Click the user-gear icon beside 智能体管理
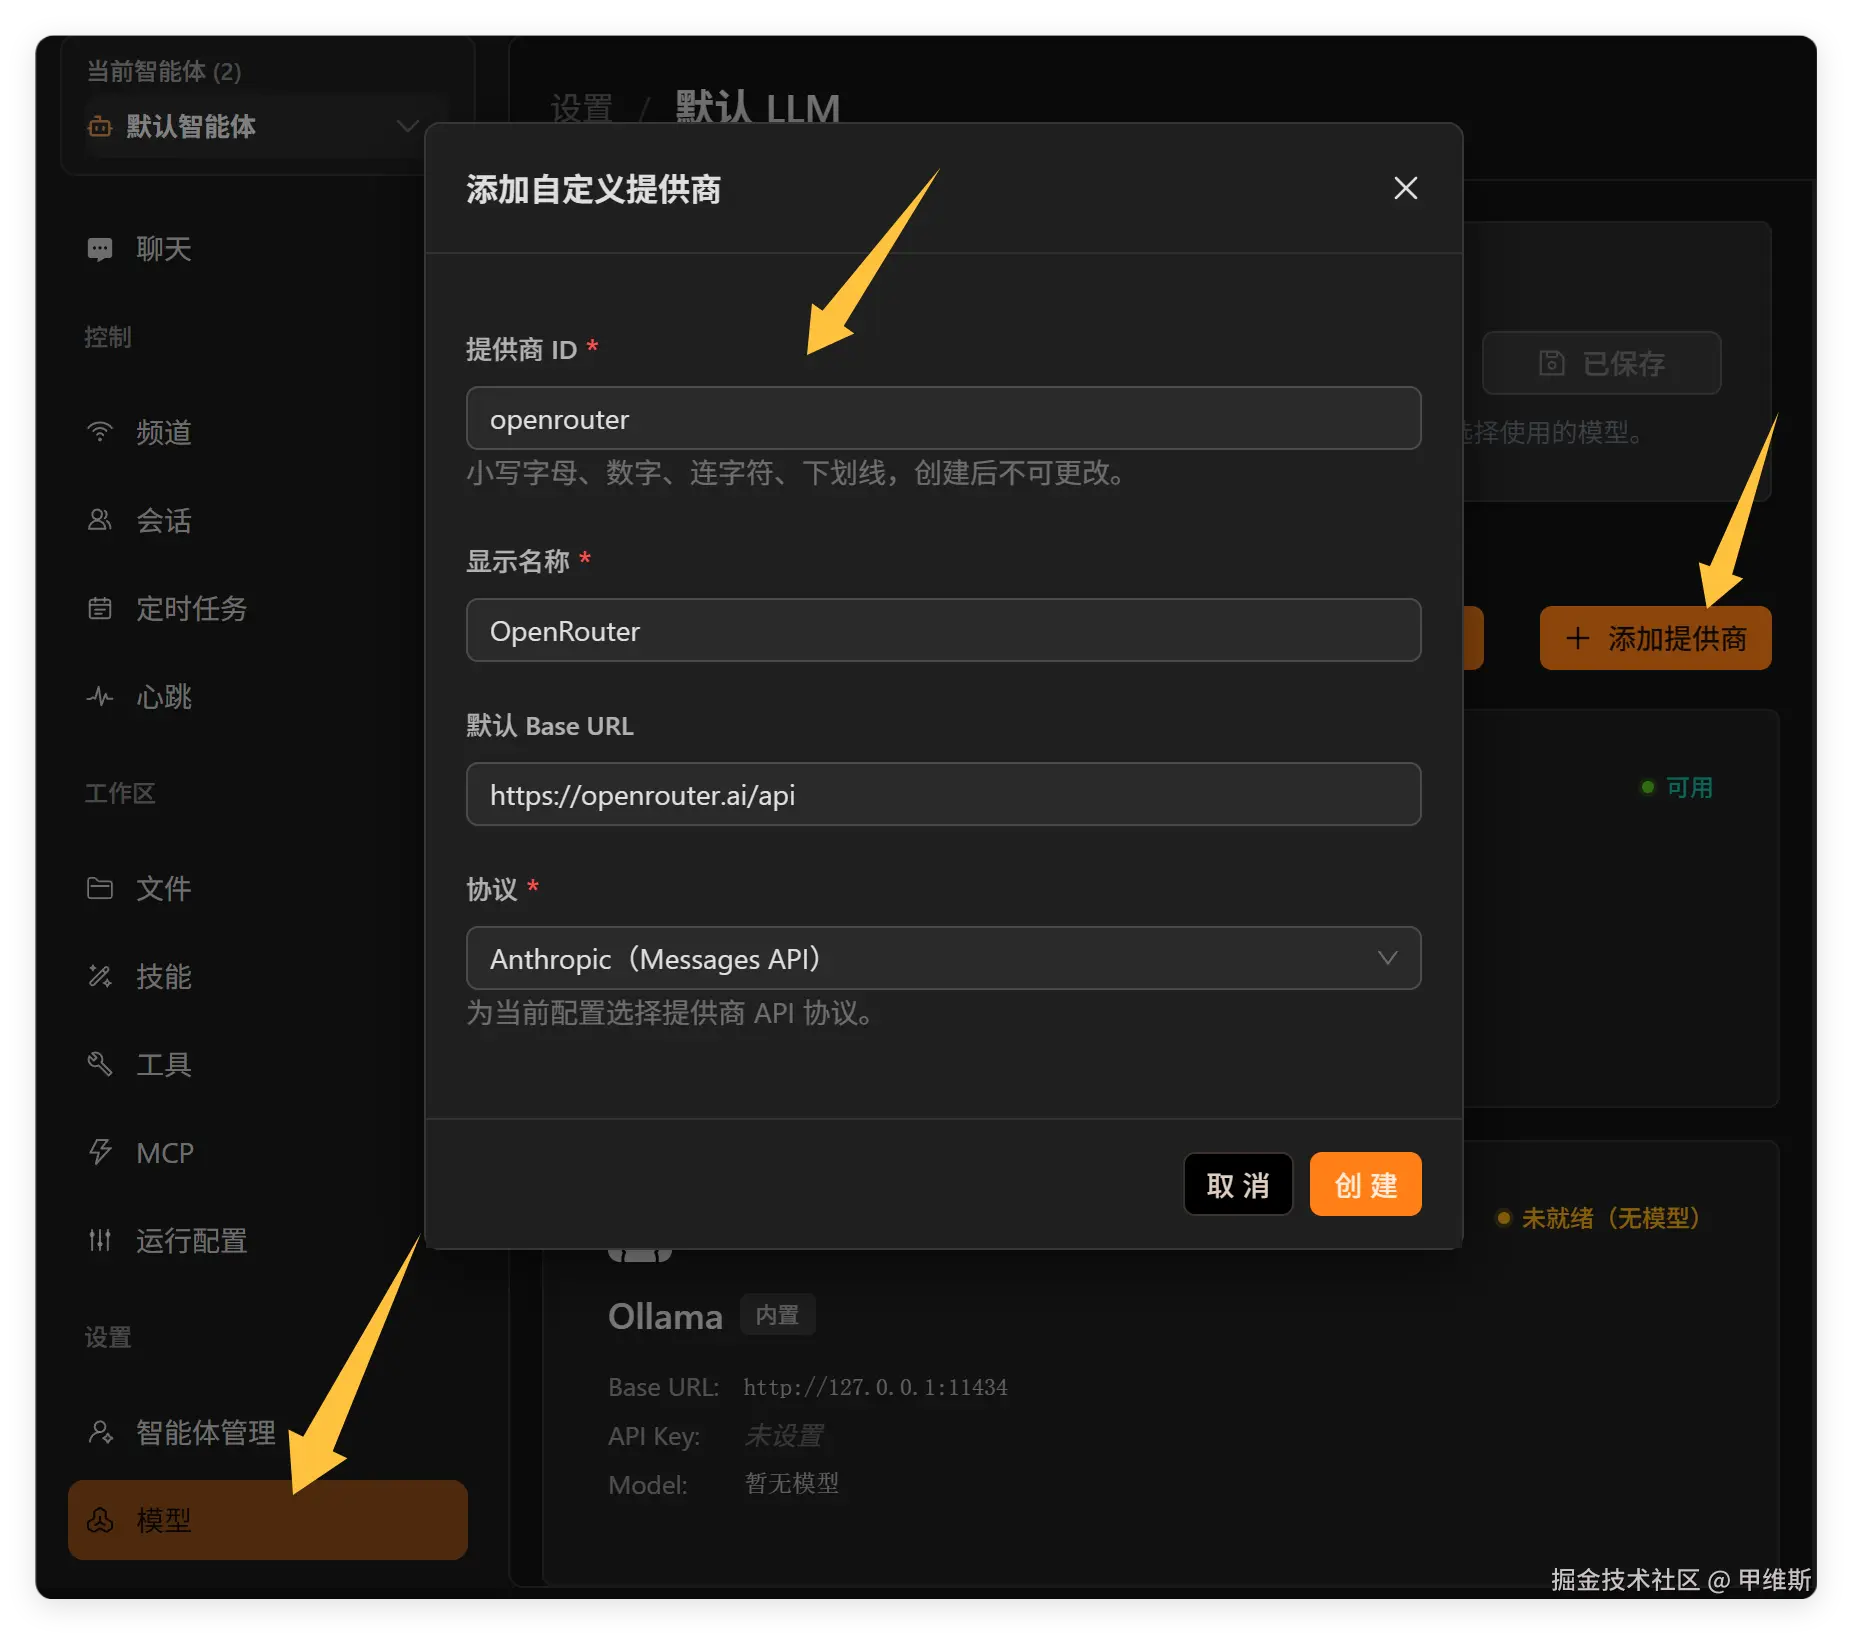 [x=100, y=1432]
